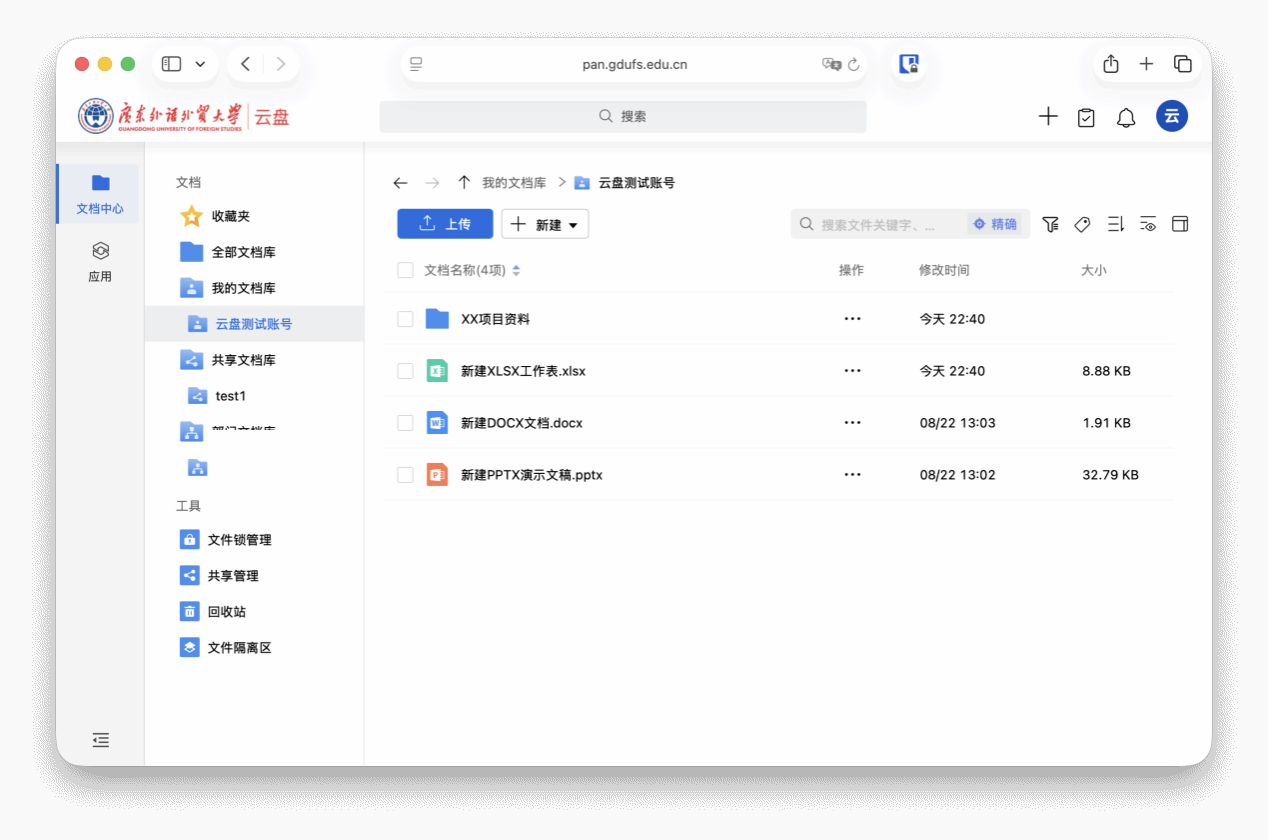Click the 云 user avatar
The width and height of the screenshot is (1268, 840).
(x=1172, y=116)
